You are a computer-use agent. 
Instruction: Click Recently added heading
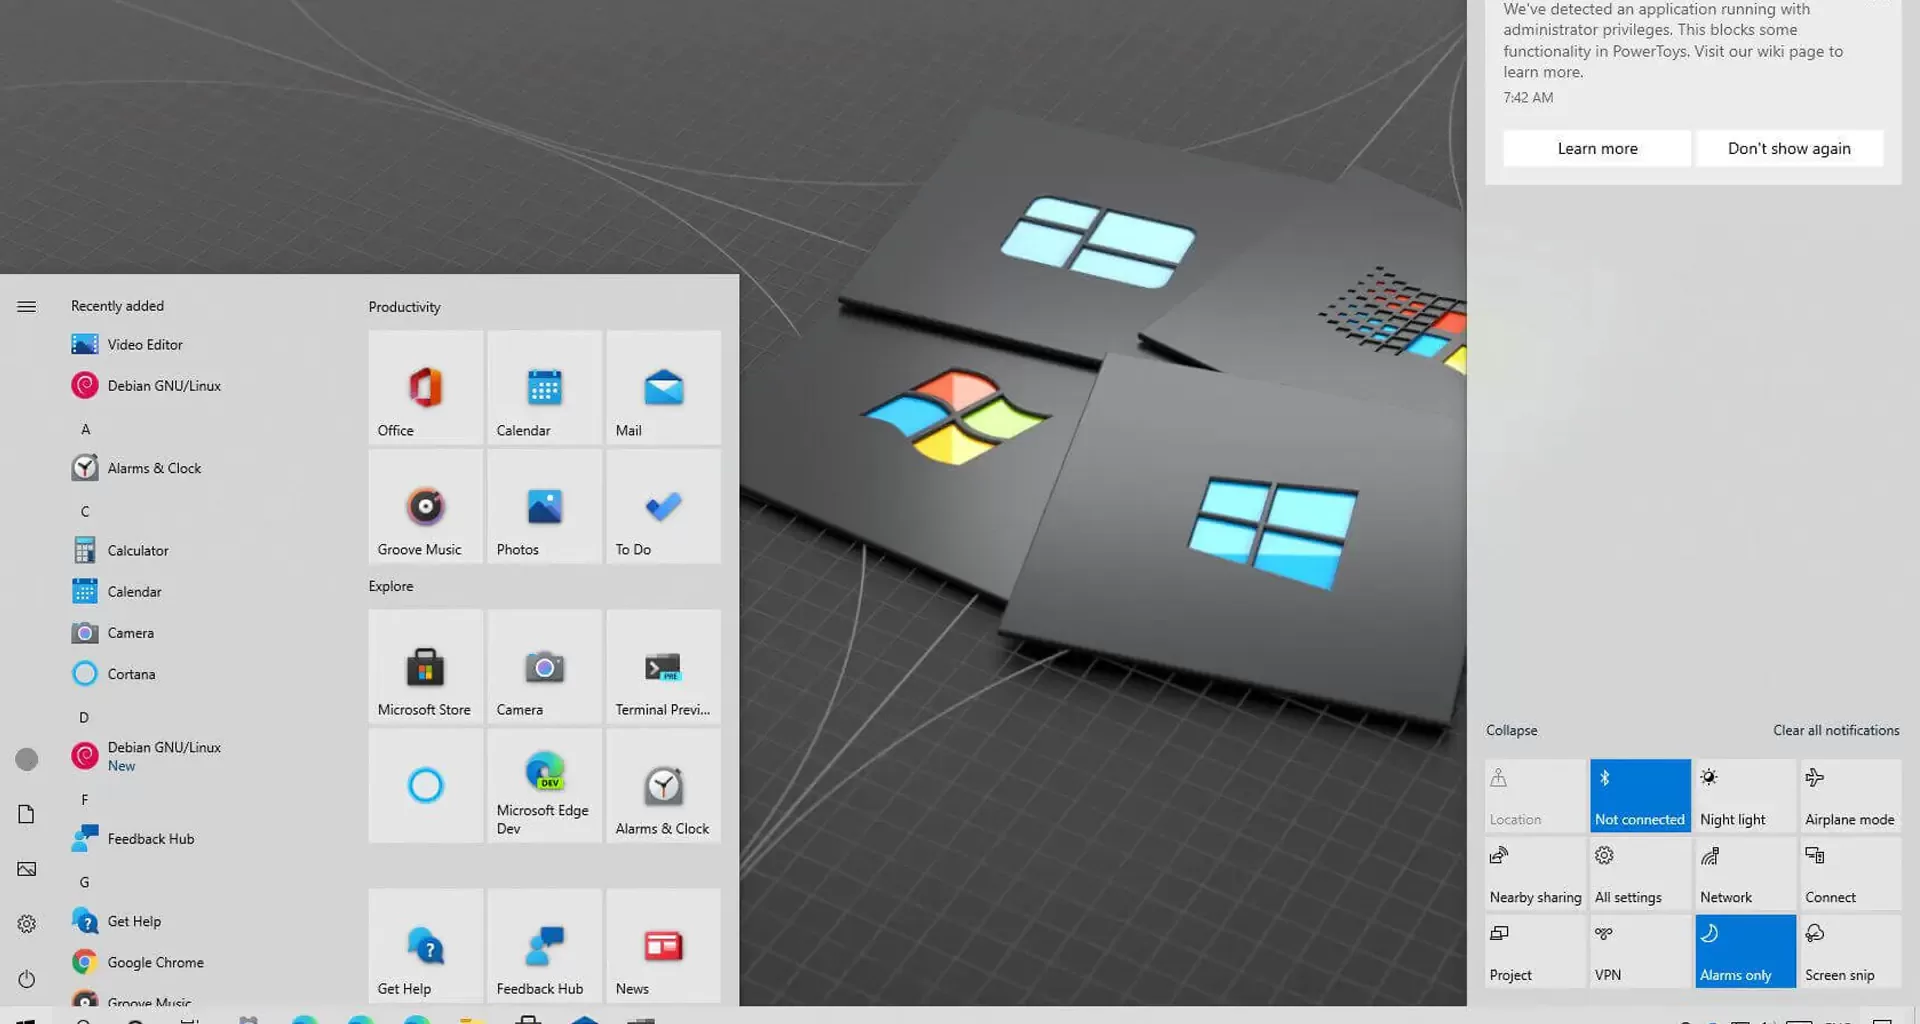click(x=117, y=306)
